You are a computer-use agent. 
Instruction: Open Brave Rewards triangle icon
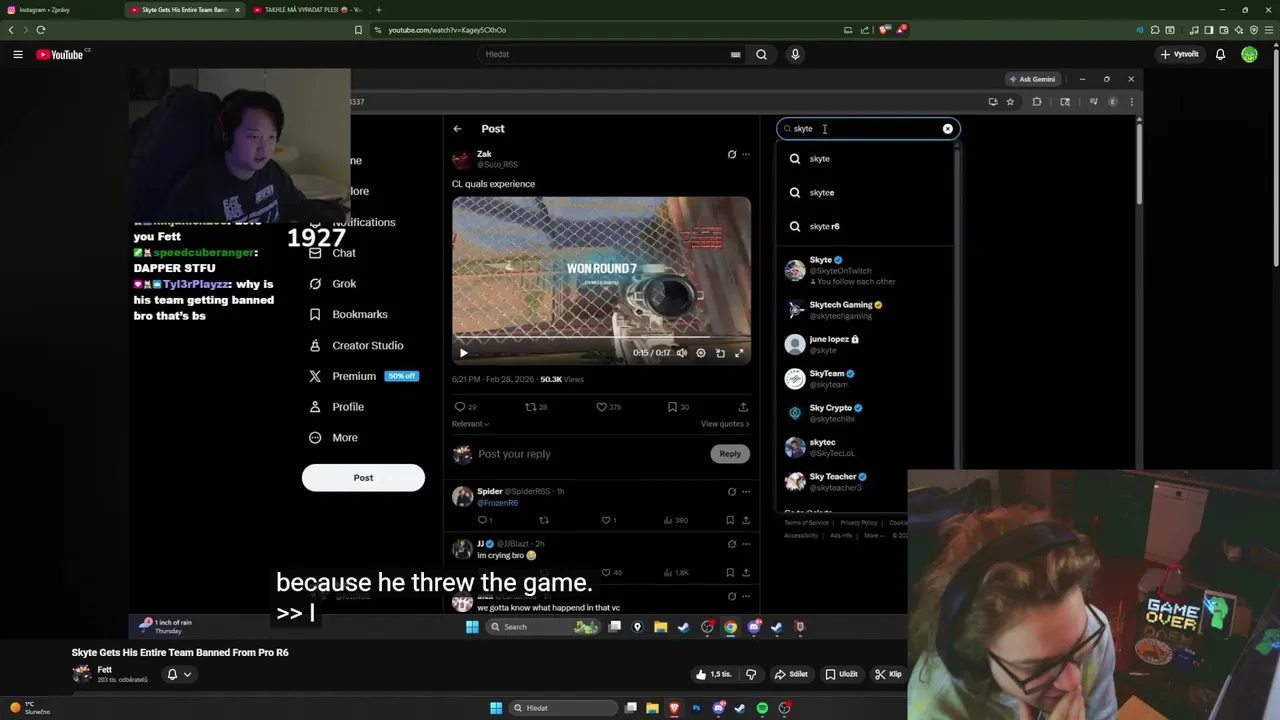click(901, 30)
